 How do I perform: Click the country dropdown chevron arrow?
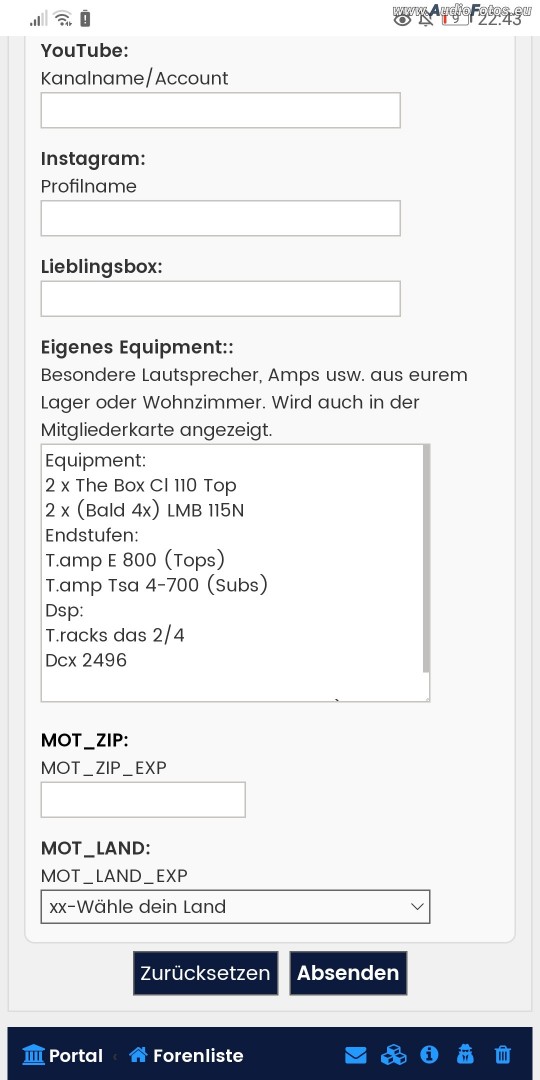pos(416,906)
